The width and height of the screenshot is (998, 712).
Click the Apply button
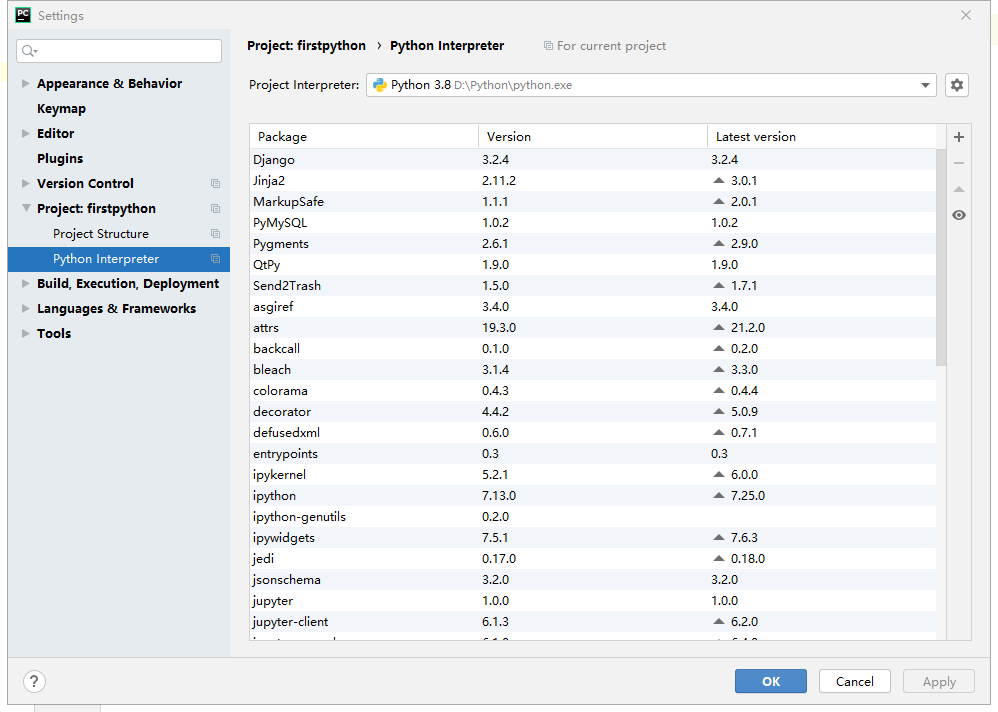tap(939, 681)
